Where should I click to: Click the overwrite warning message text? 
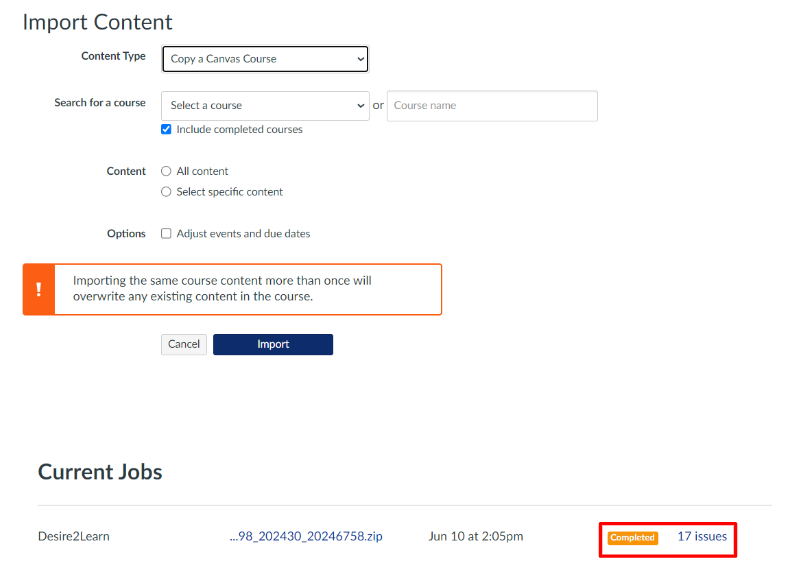222,289
